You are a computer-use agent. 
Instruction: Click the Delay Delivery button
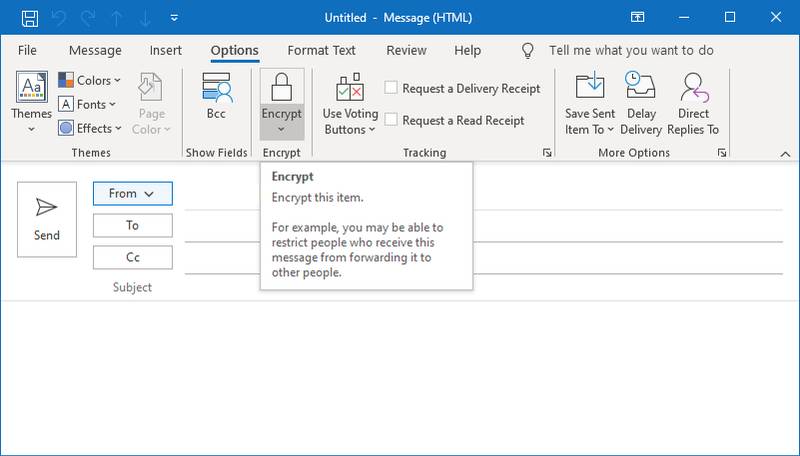(641, 104)
